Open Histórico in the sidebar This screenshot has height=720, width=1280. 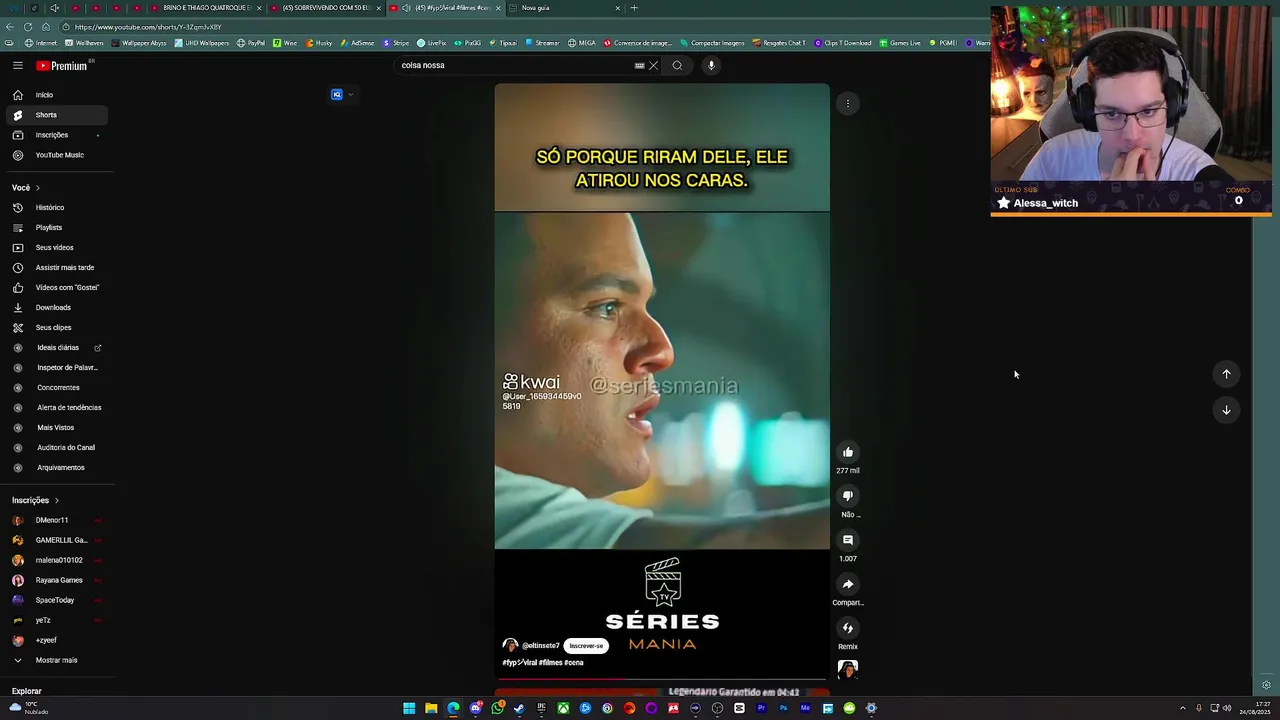coord(57,208)
